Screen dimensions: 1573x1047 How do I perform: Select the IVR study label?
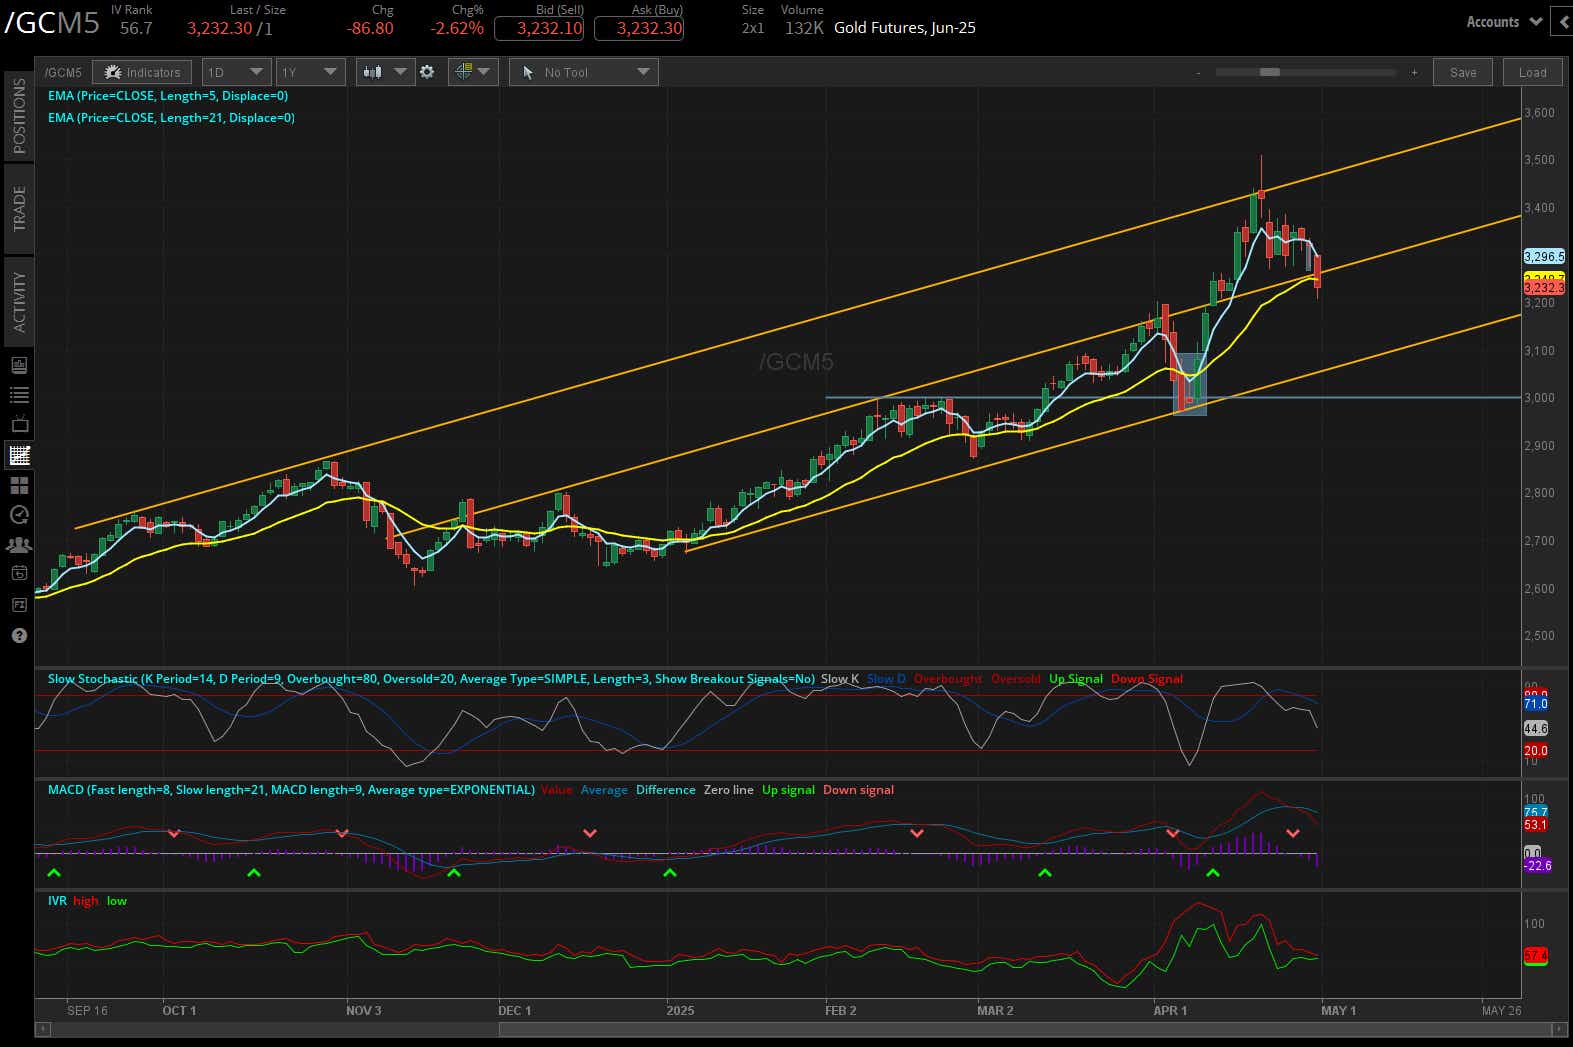[57, 901]
